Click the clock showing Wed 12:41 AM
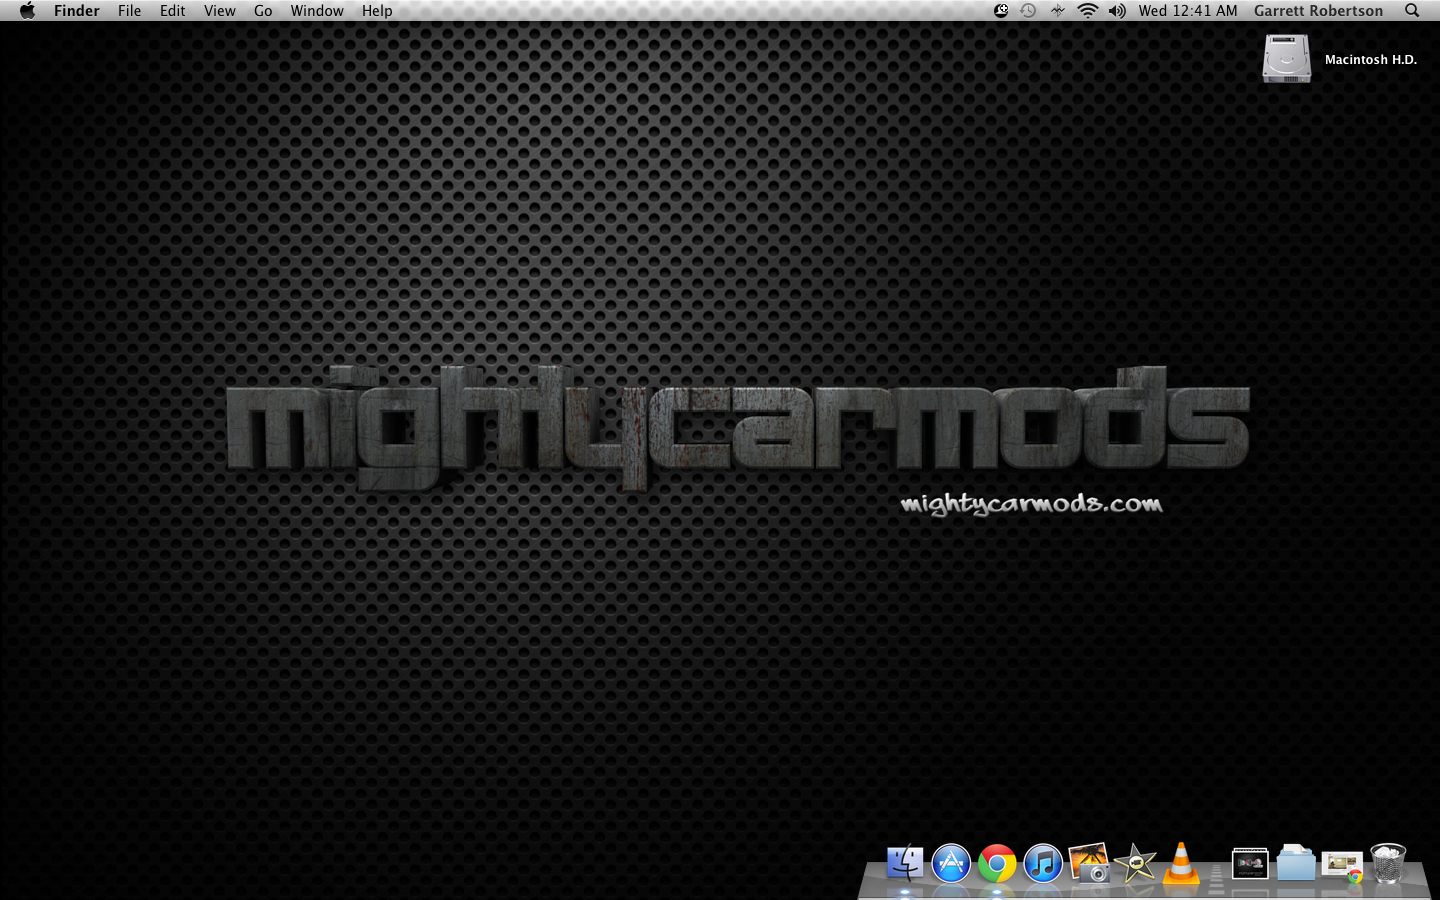The image size is (1440, 900). point(1188,11)
